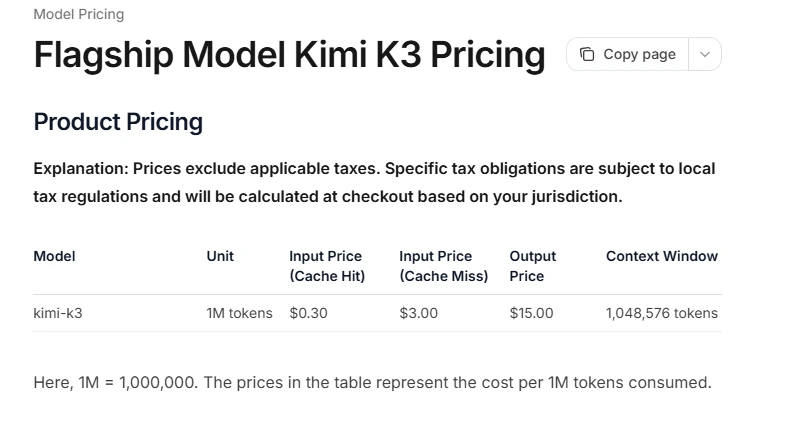Click the Flagship Model Kimi K3 Pricing heading
The width and height of the screenshot is (790, 445).
(x=289, y=54)
